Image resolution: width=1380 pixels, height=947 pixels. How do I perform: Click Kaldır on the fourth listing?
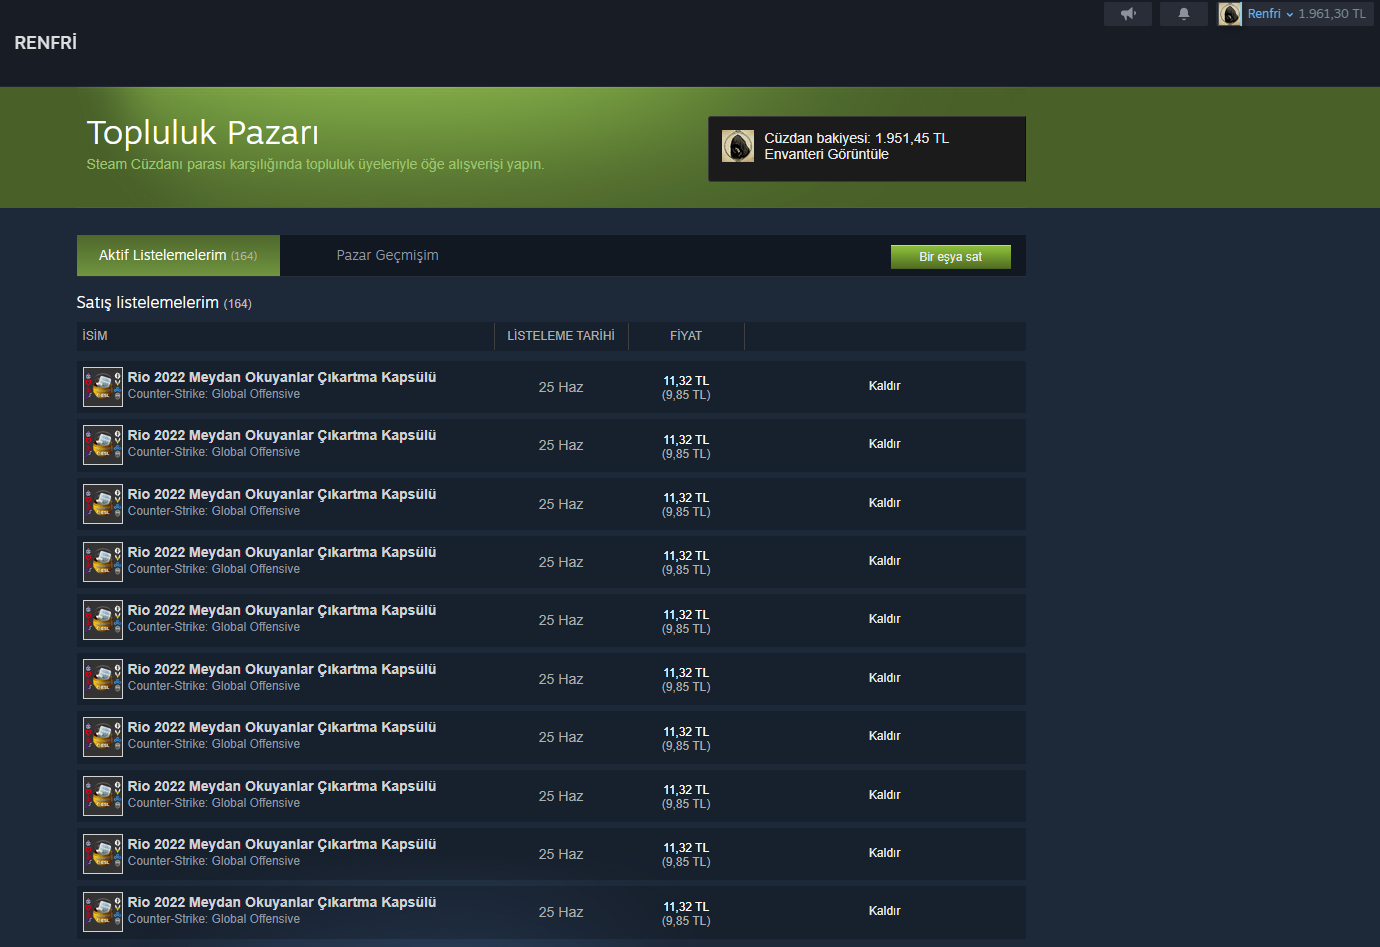(885, 561)
